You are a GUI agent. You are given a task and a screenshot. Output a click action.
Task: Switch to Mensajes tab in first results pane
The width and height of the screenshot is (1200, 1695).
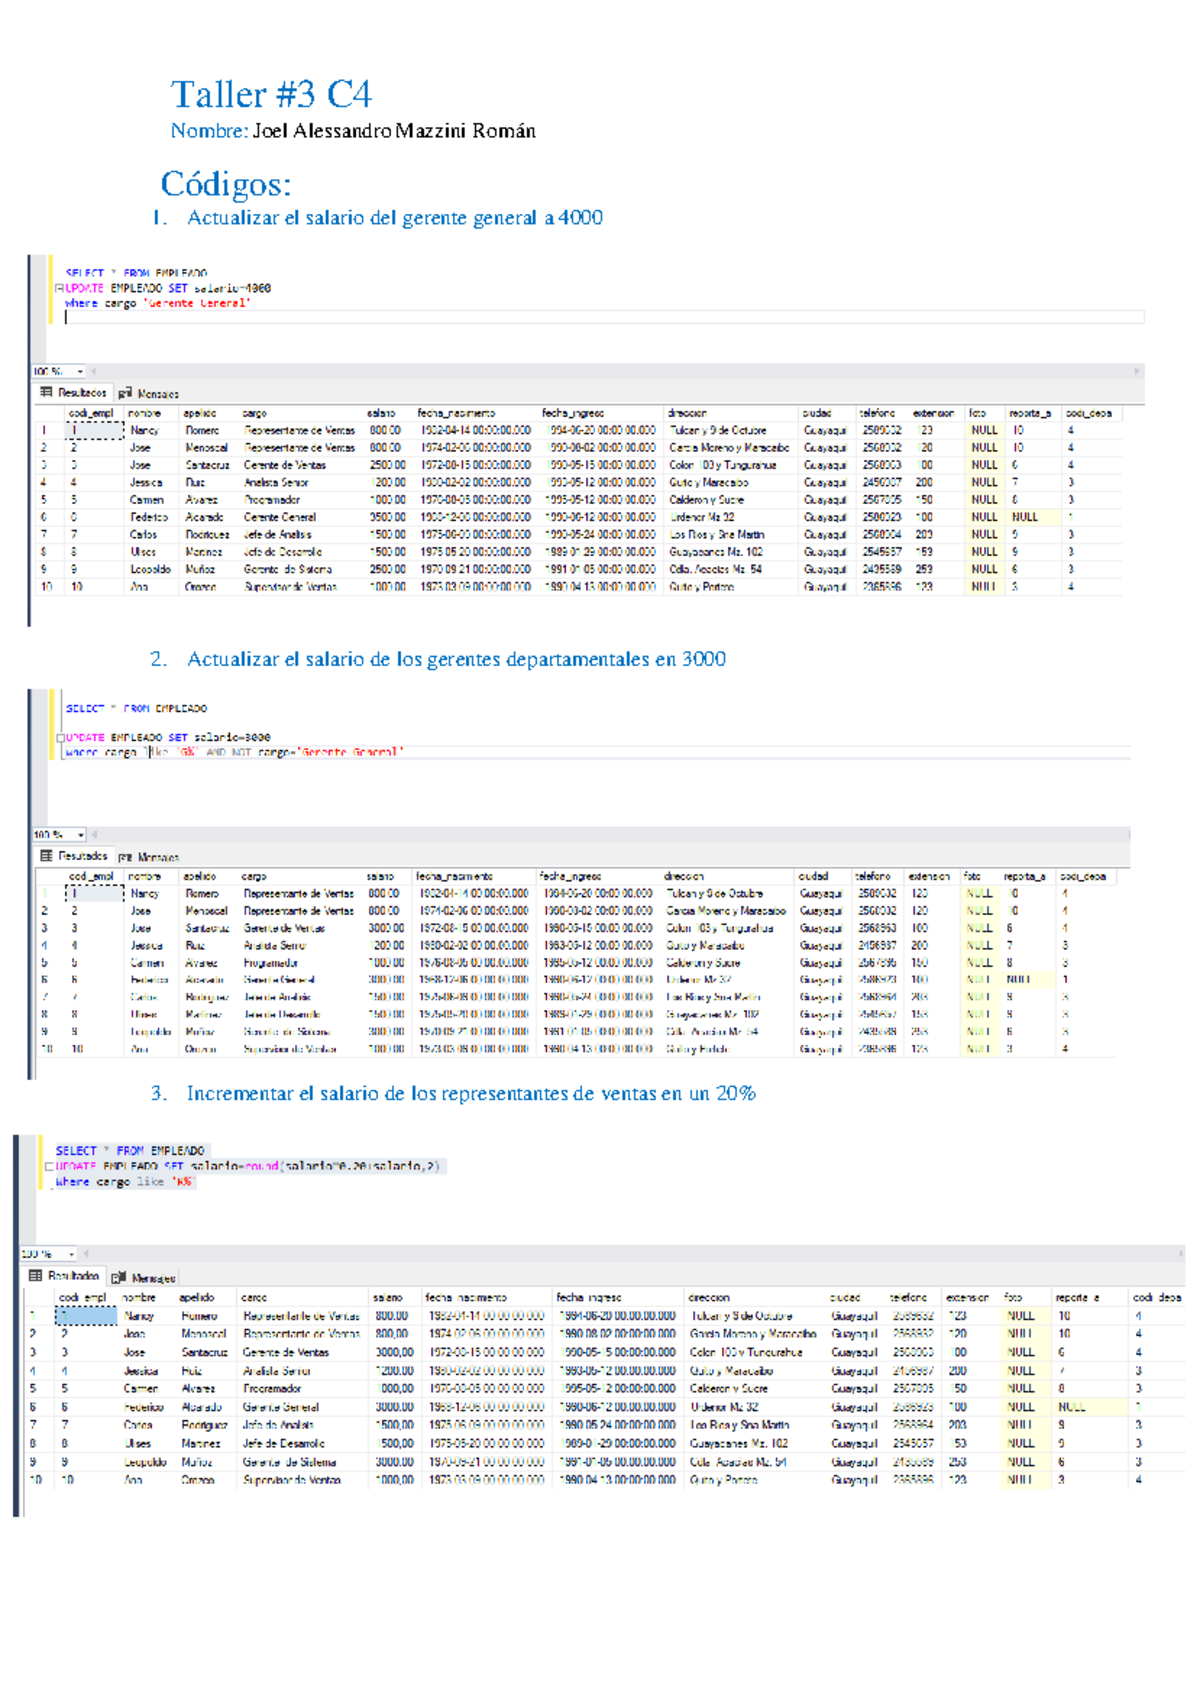(157, 394)
